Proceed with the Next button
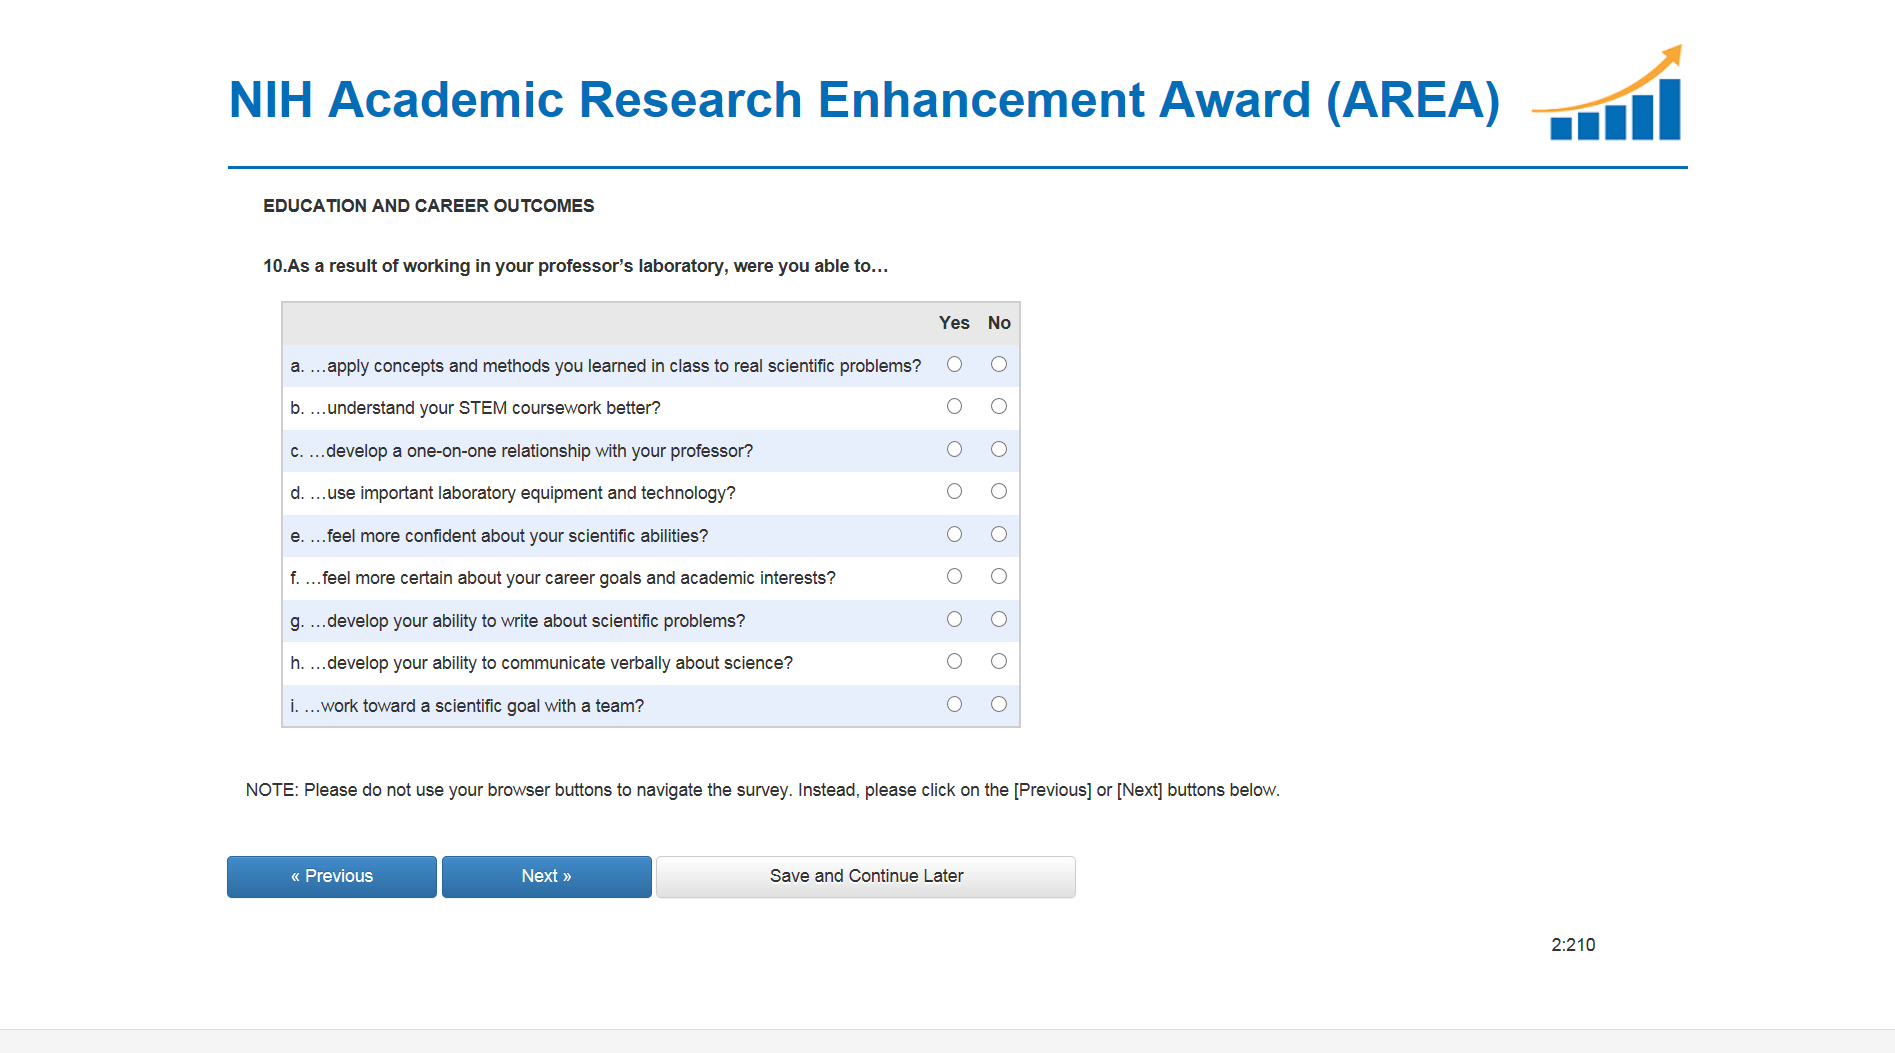This screenshot has height=1053, width=1895. (546, 877)
